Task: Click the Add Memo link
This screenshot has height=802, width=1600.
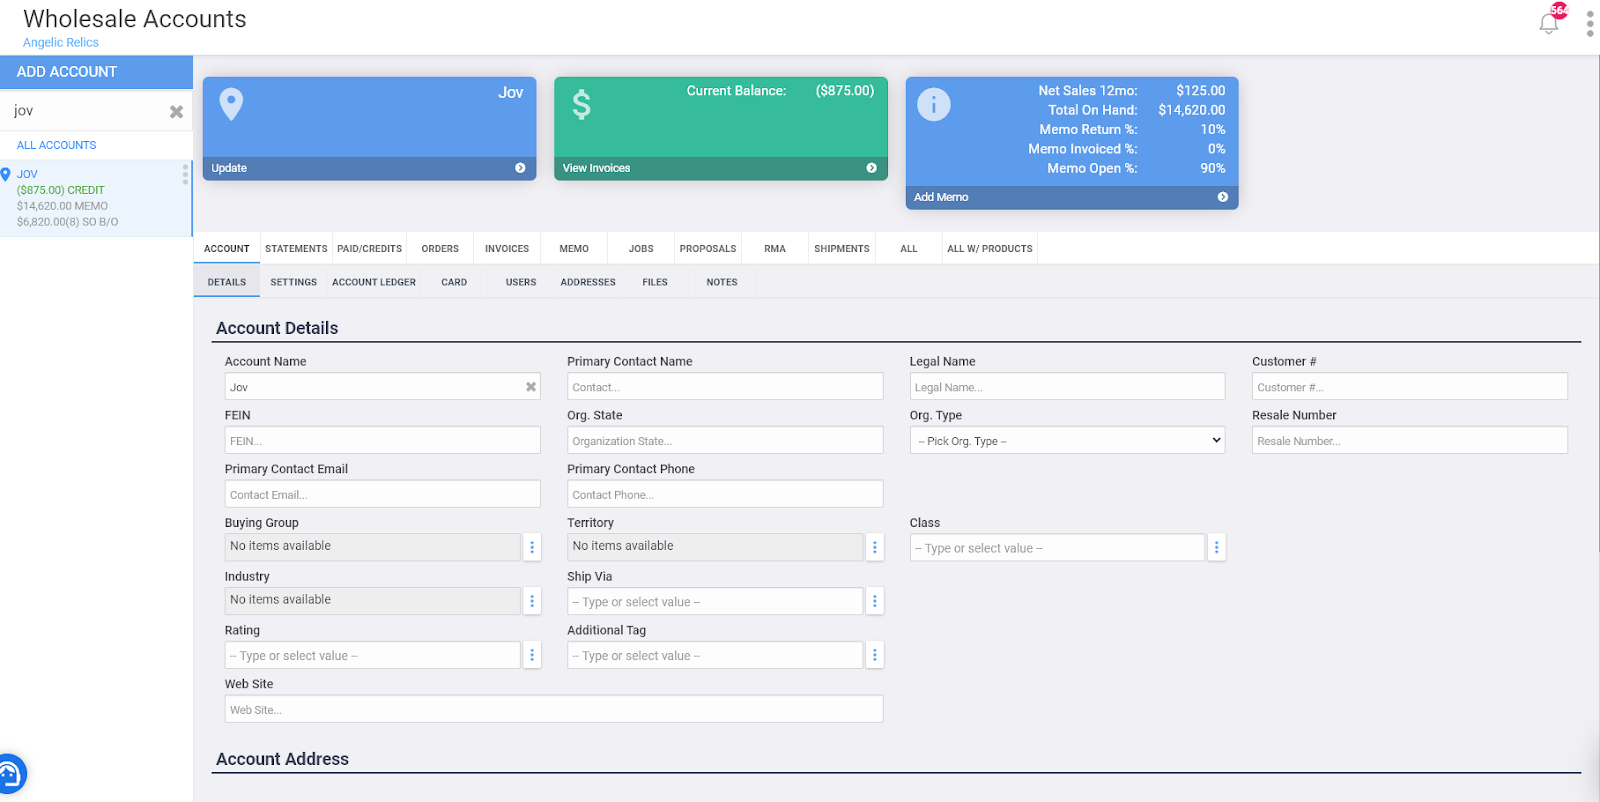Action: [941, 197]
